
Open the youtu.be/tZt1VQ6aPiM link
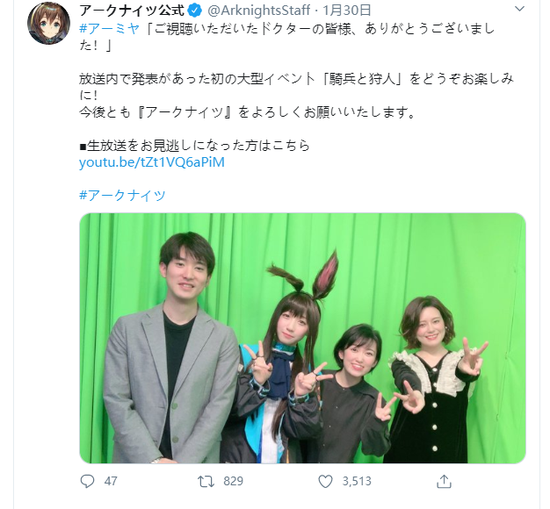click(x=152, y=162)
